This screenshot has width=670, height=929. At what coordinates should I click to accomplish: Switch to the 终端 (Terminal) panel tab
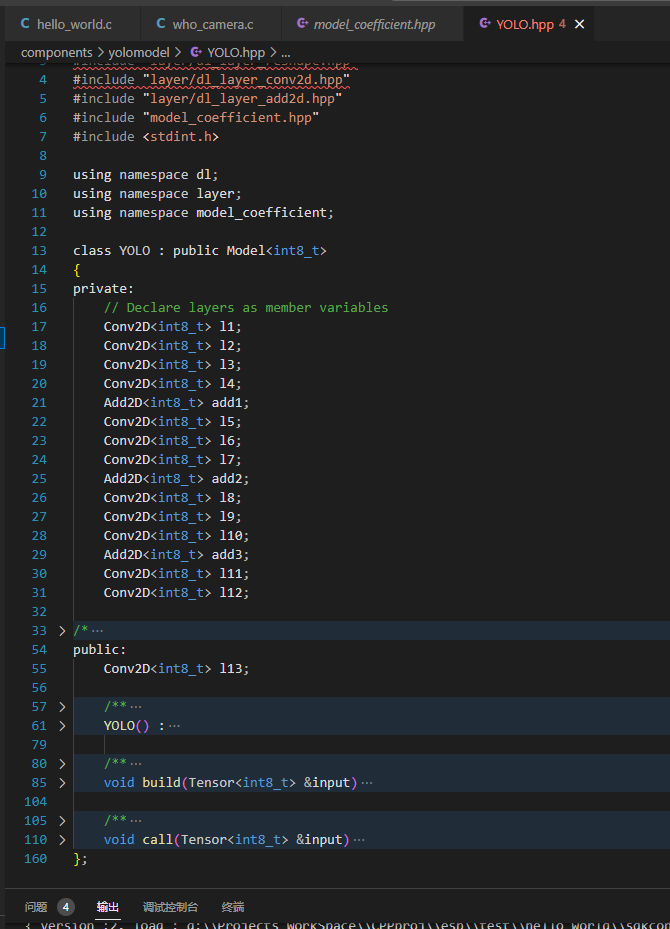(232, 907)
